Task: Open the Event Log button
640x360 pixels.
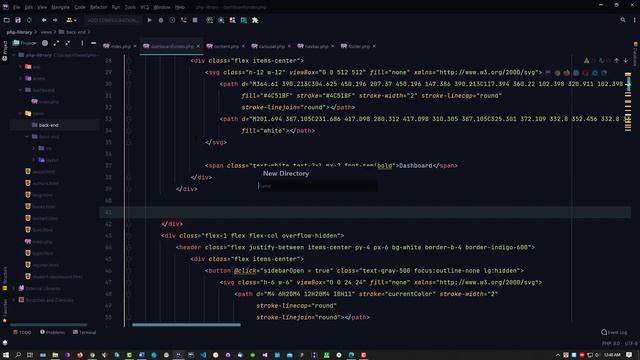Action: [614, 332]
